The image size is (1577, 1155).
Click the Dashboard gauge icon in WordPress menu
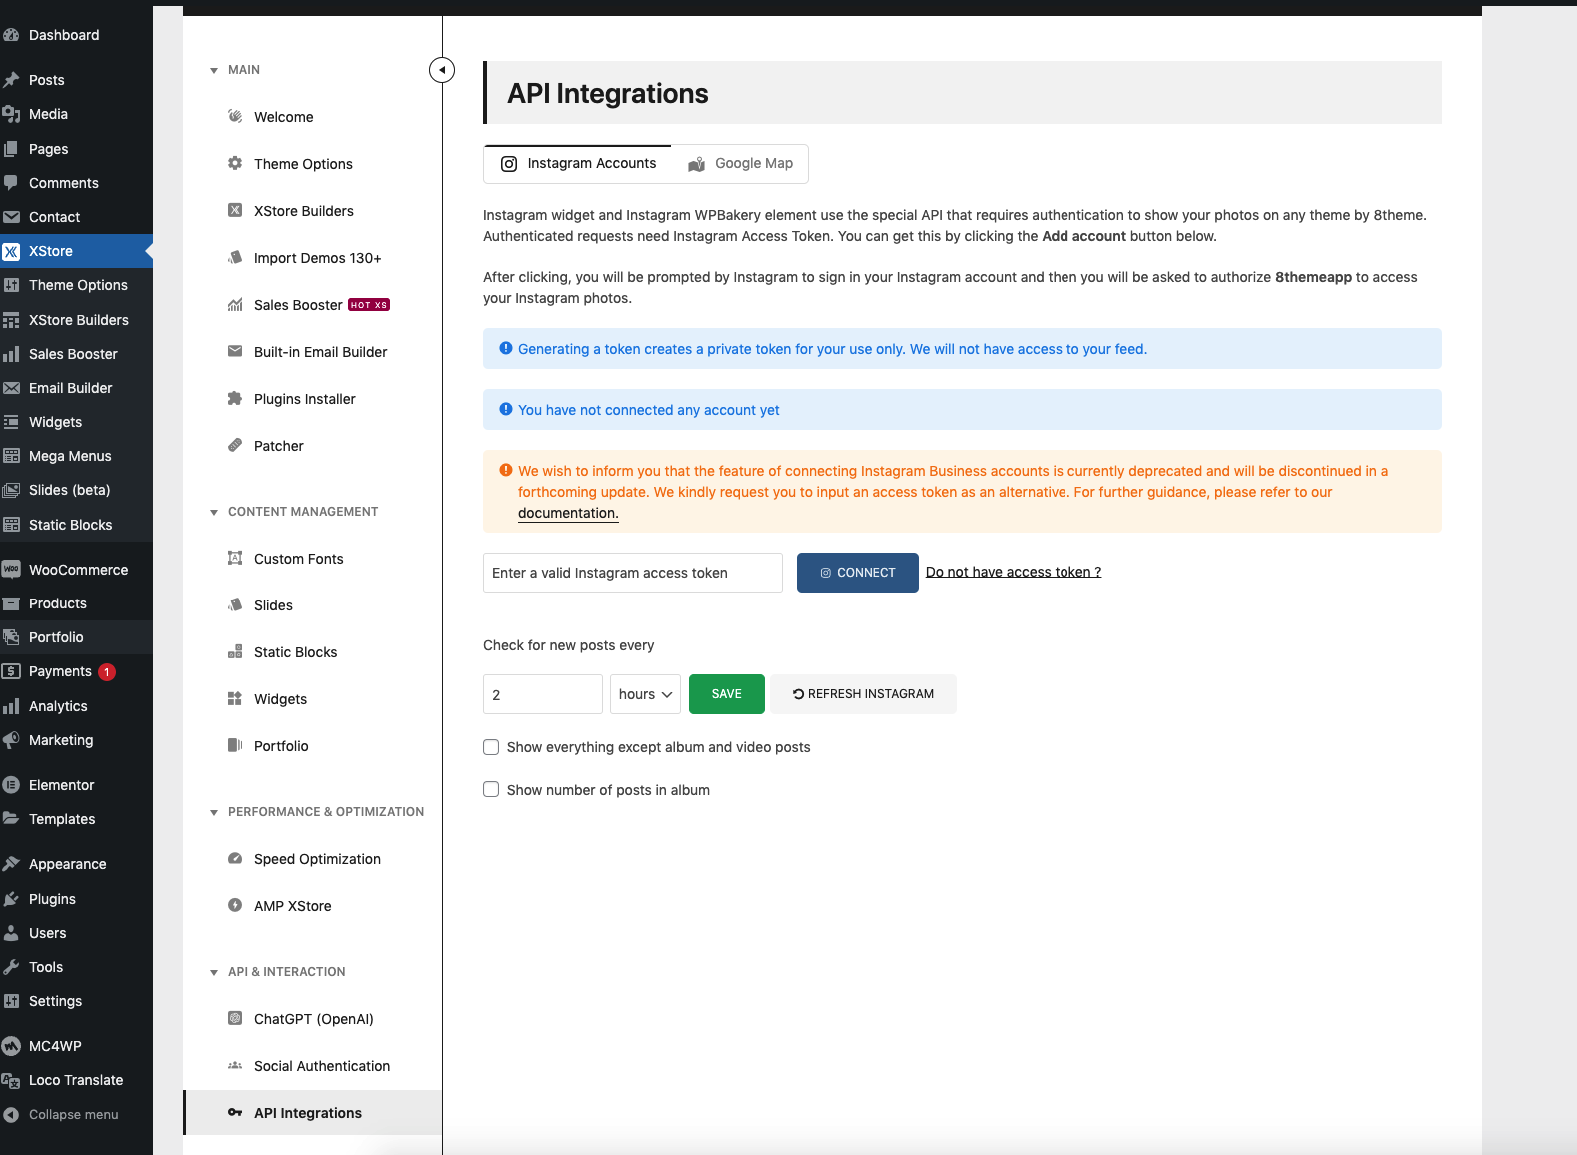11,35
